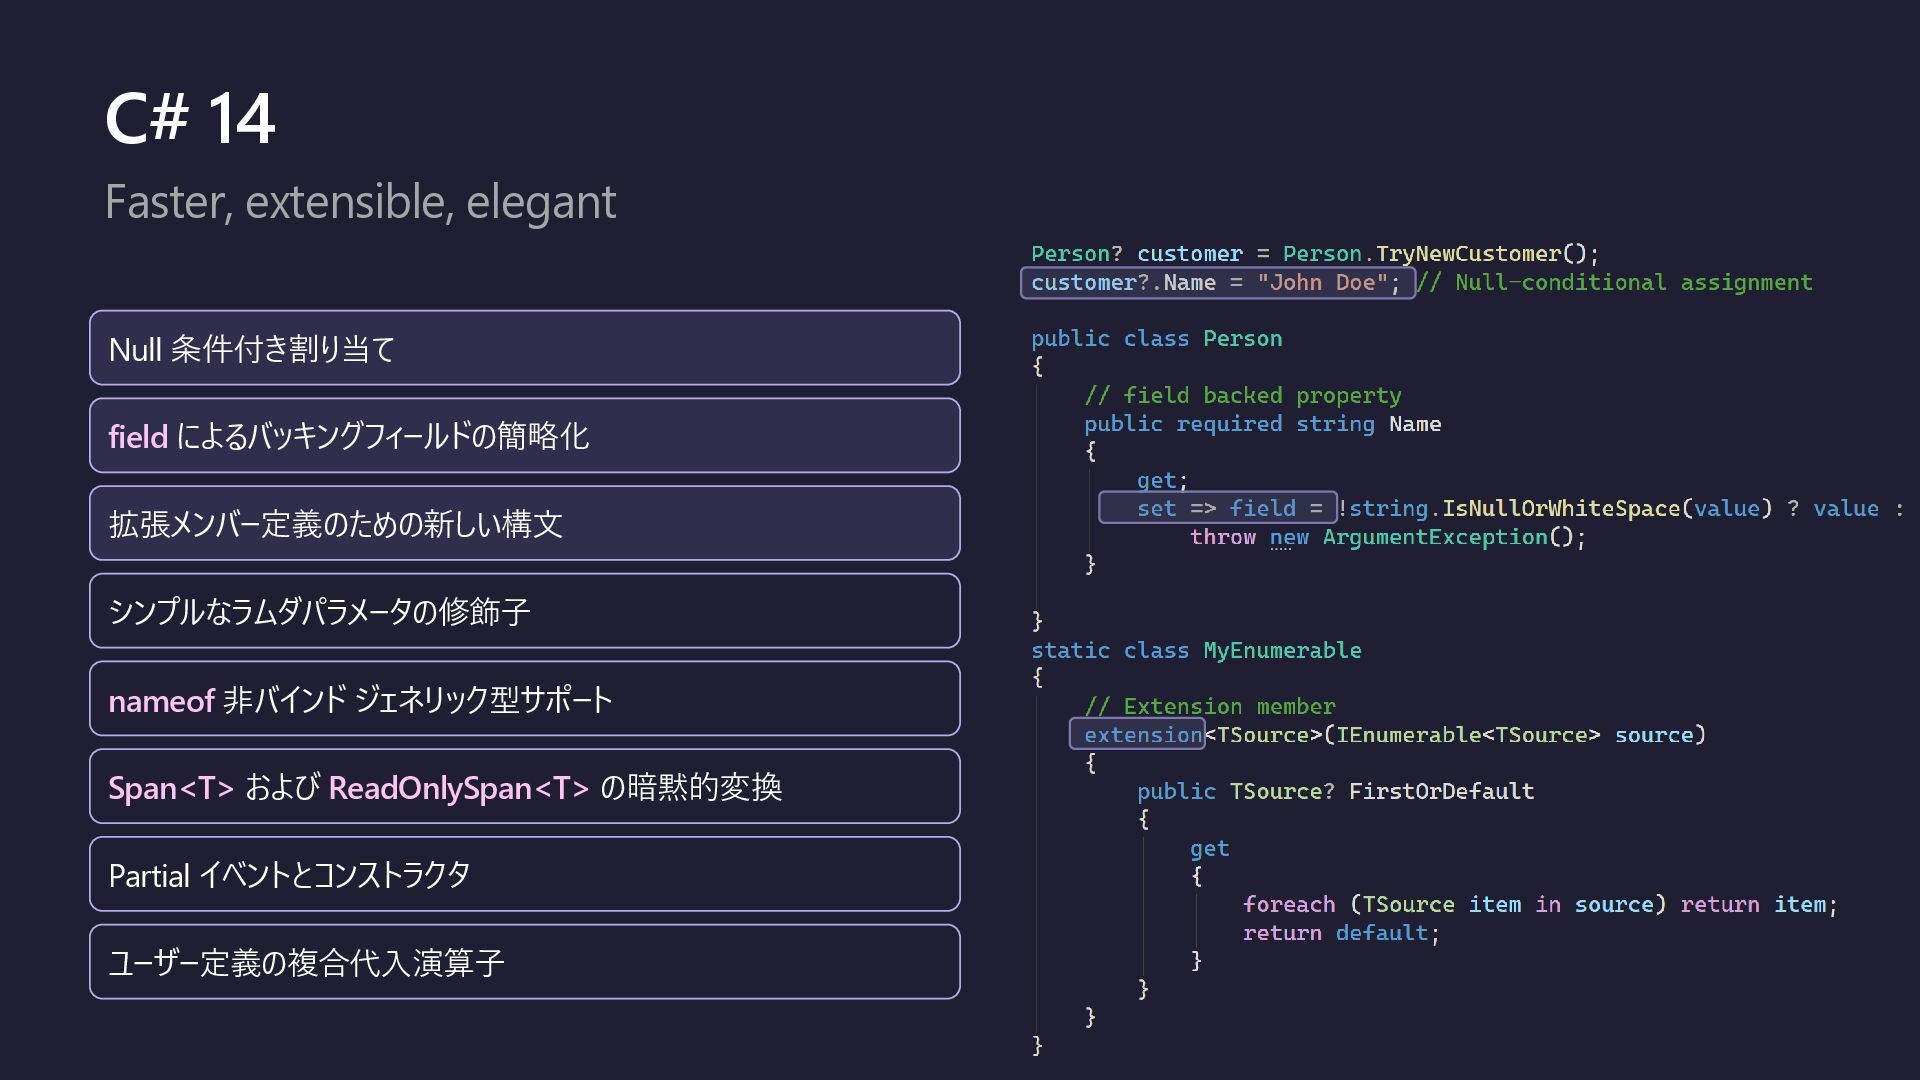Click 'throw new ArgumentException();' line
This screenshot has height=1080, width=1920.
[x=1387, y=538]
